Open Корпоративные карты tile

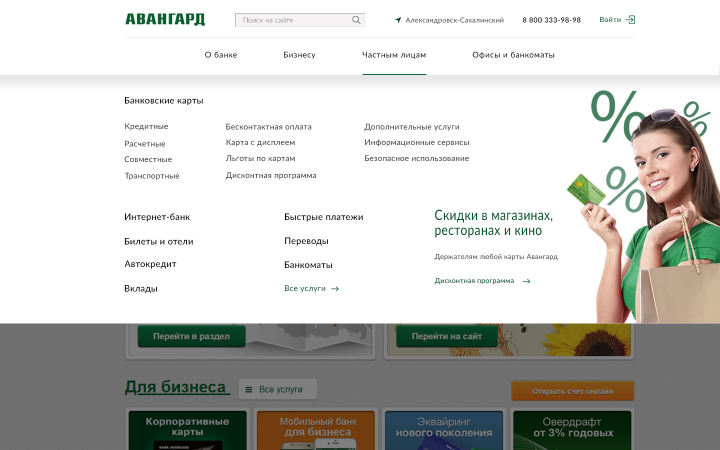[187, 430]
